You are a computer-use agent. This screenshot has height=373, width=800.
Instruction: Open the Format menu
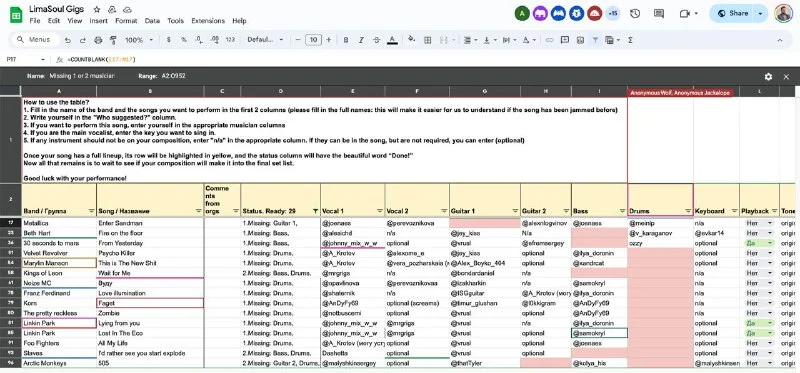point(126,21)
